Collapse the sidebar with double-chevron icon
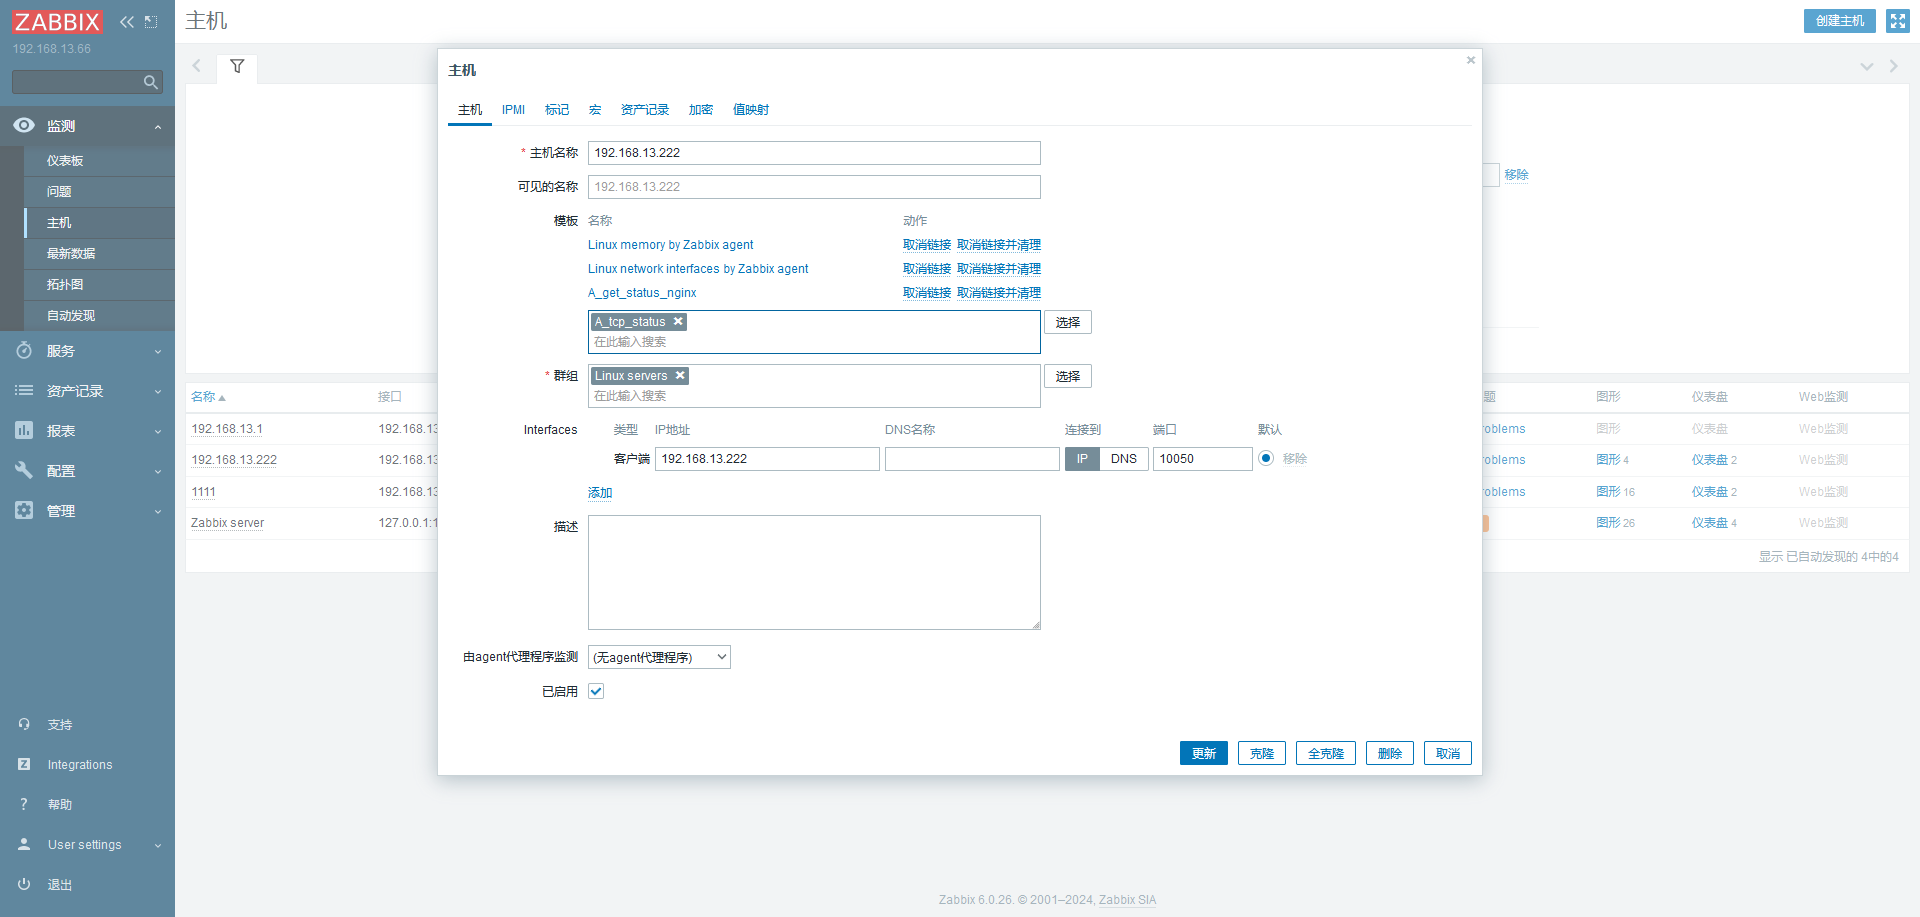The height and width of the screenshot is (917, 1920). point(127,22)
